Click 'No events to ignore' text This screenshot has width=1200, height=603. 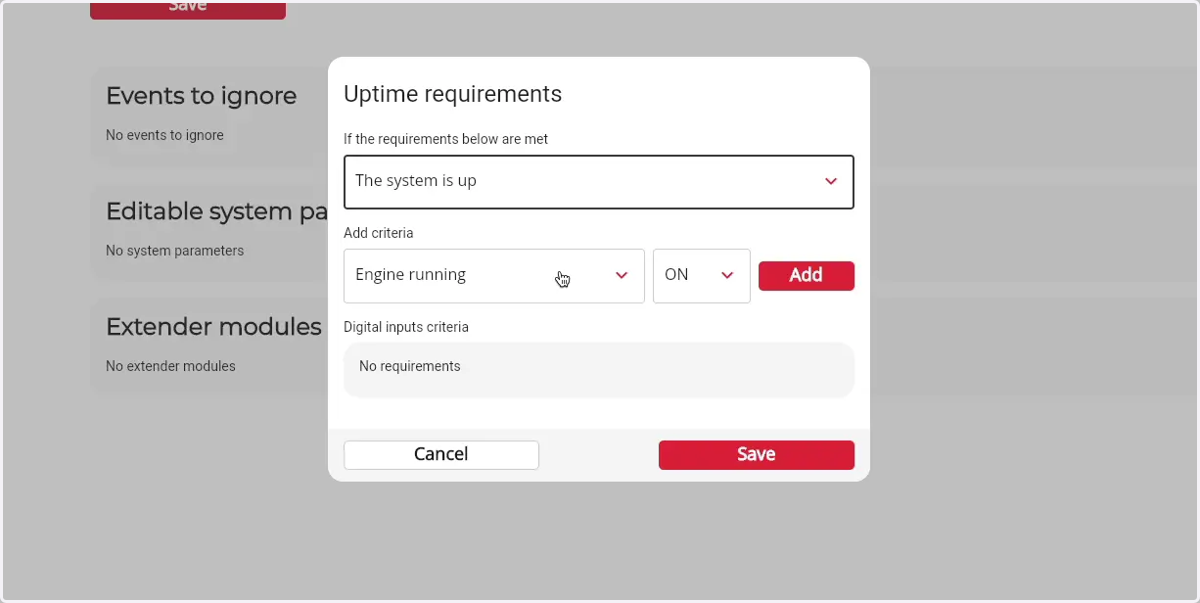[x=165, y=135]
